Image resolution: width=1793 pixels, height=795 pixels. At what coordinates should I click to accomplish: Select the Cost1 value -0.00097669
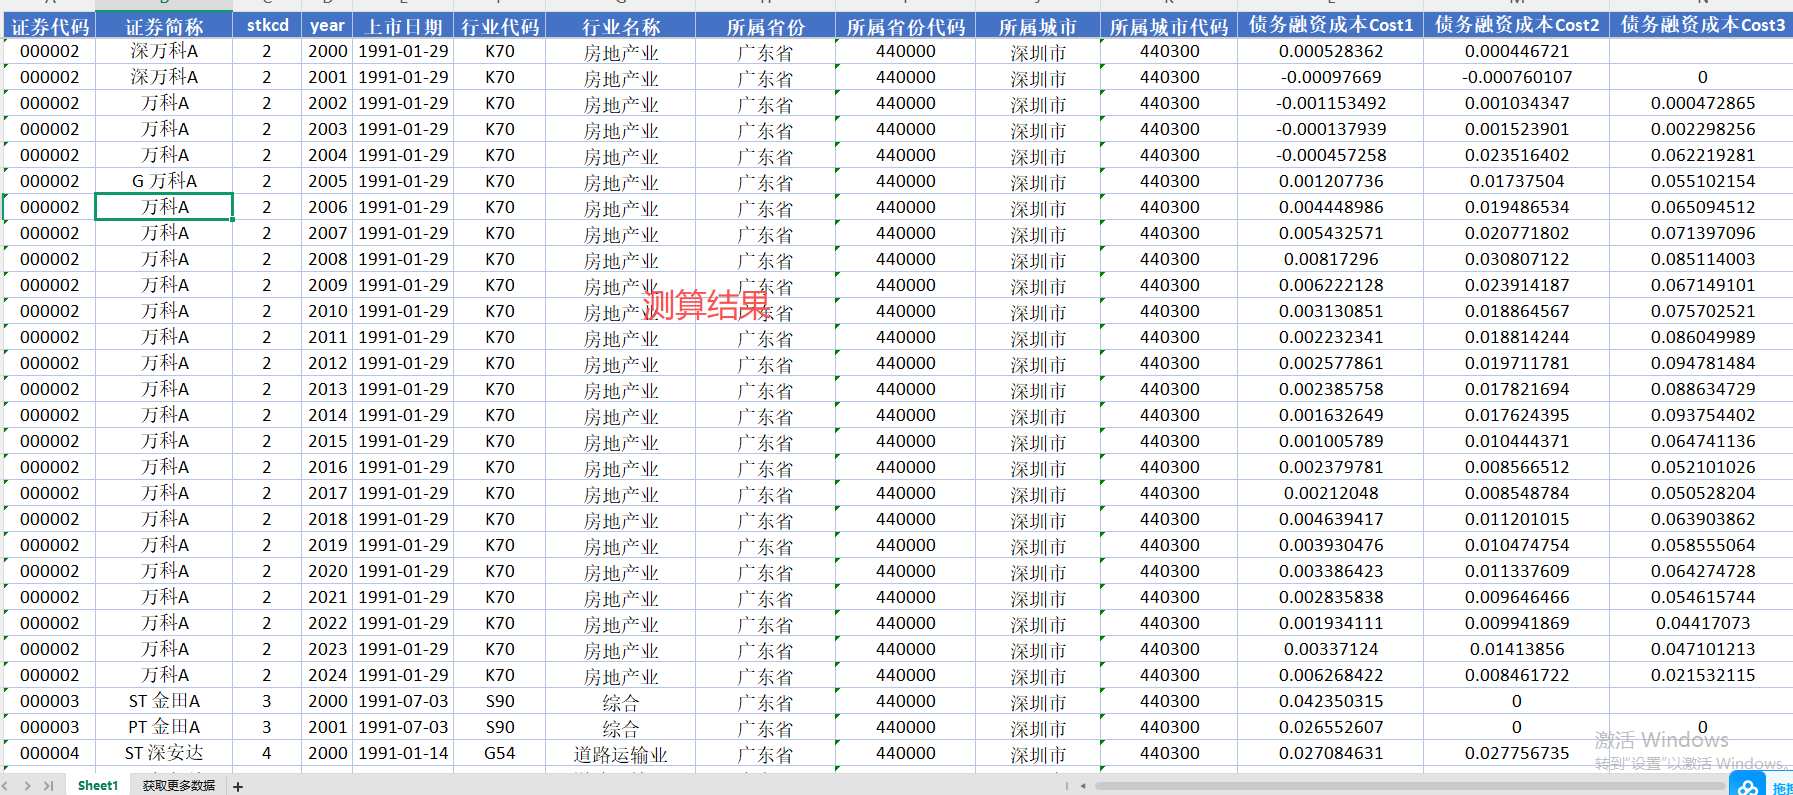(1331, 77)
